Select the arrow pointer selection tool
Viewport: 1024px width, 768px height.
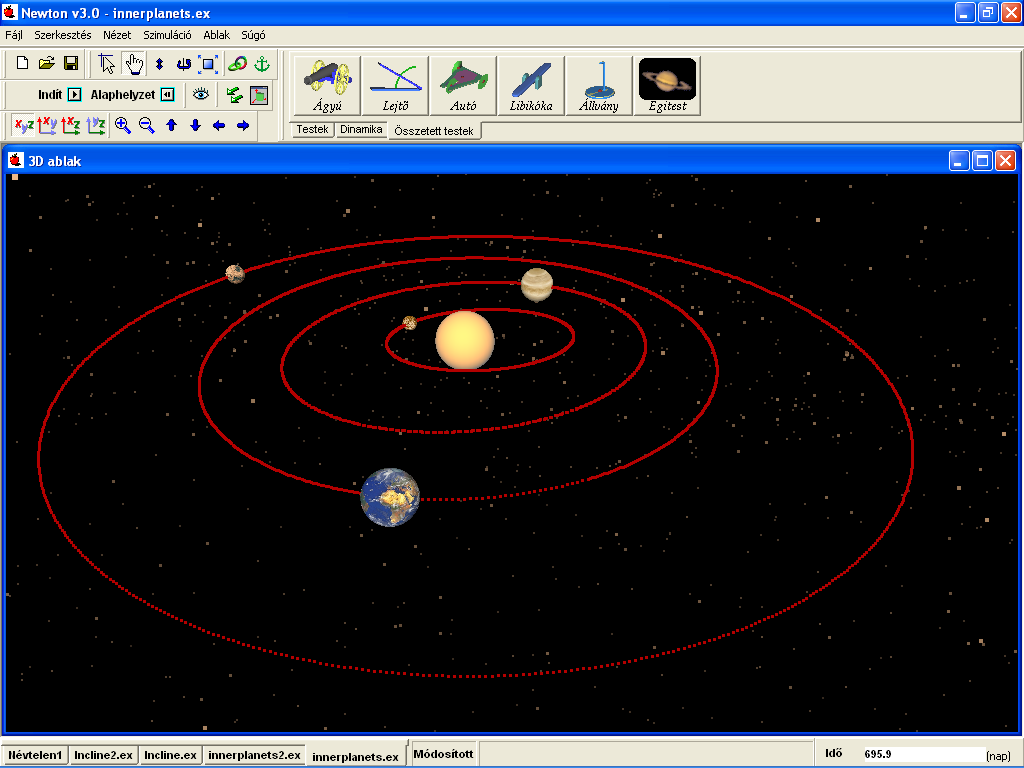coord(107,63)
